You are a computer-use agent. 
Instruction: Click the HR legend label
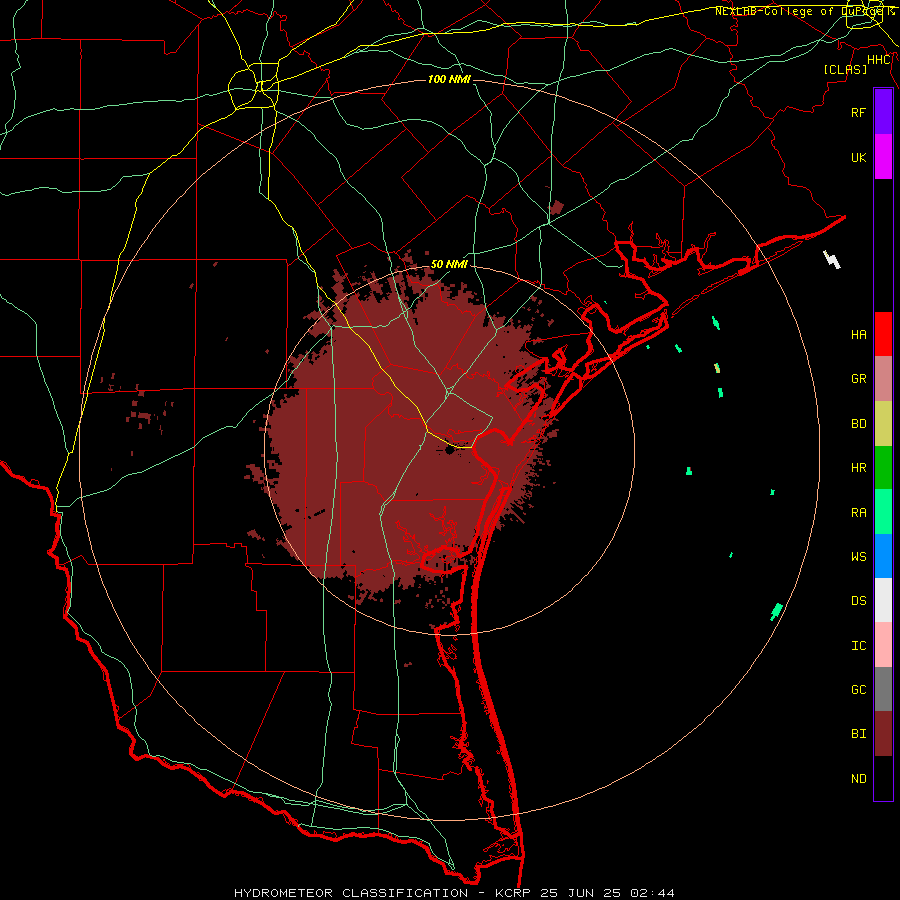coord(858,468)
